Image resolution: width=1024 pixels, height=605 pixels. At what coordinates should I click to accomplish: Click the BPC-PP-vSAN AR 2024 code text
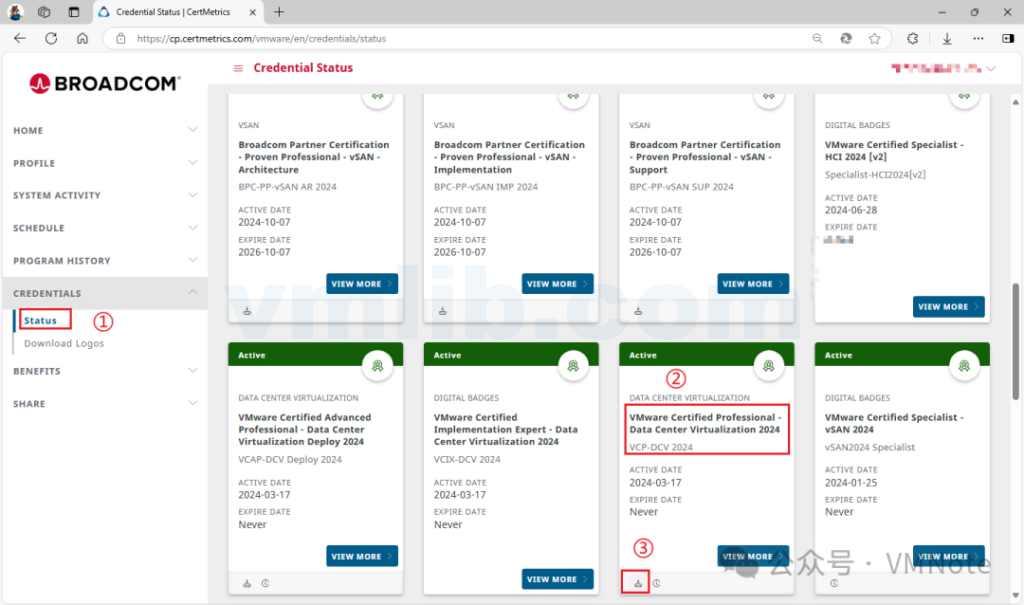(287, 187)
